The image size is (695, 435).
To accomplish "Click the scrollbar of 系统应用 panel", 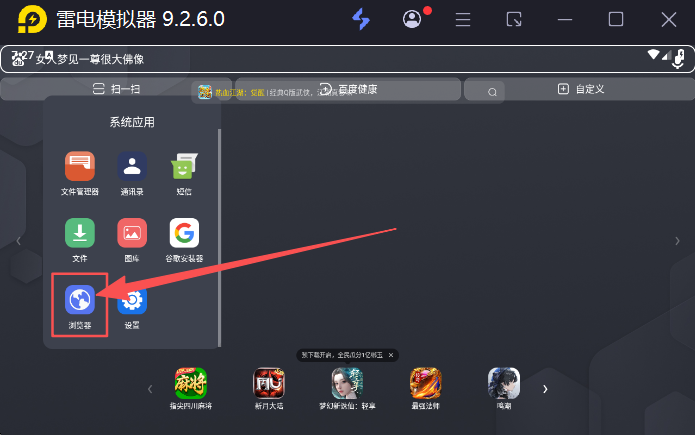I will pyautogui.click(x=219, y=238).
